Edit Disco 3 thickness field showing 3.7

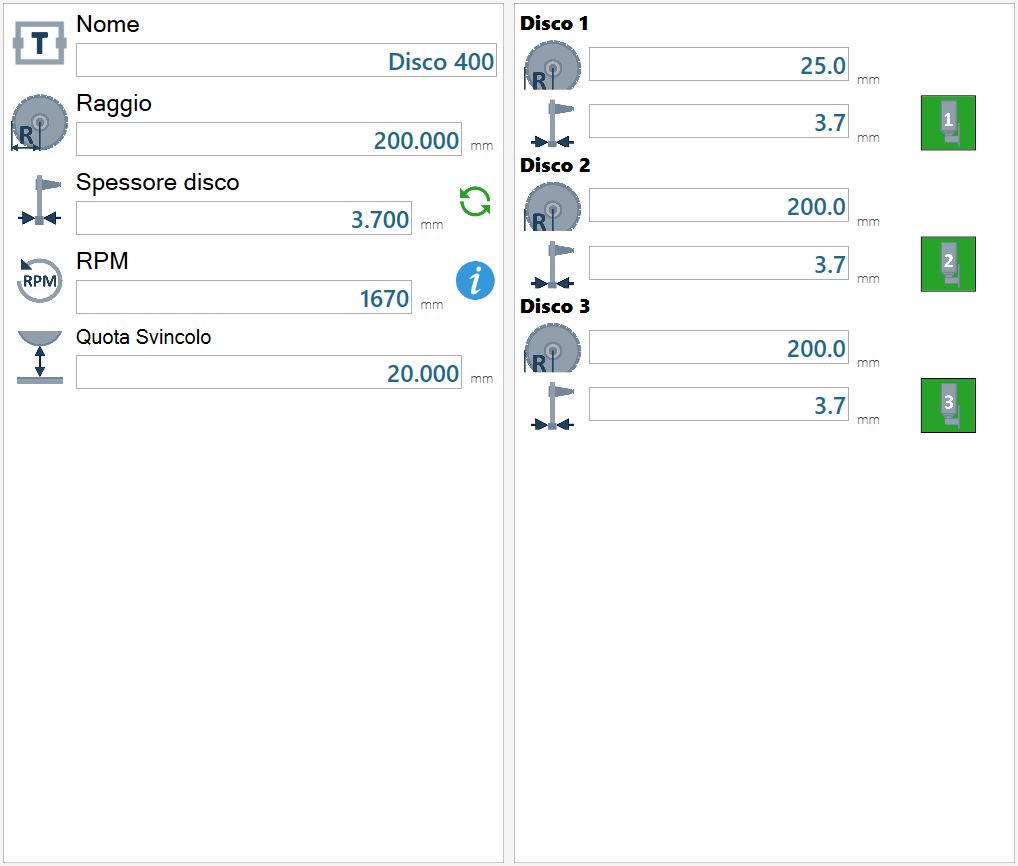coord(719,404)
